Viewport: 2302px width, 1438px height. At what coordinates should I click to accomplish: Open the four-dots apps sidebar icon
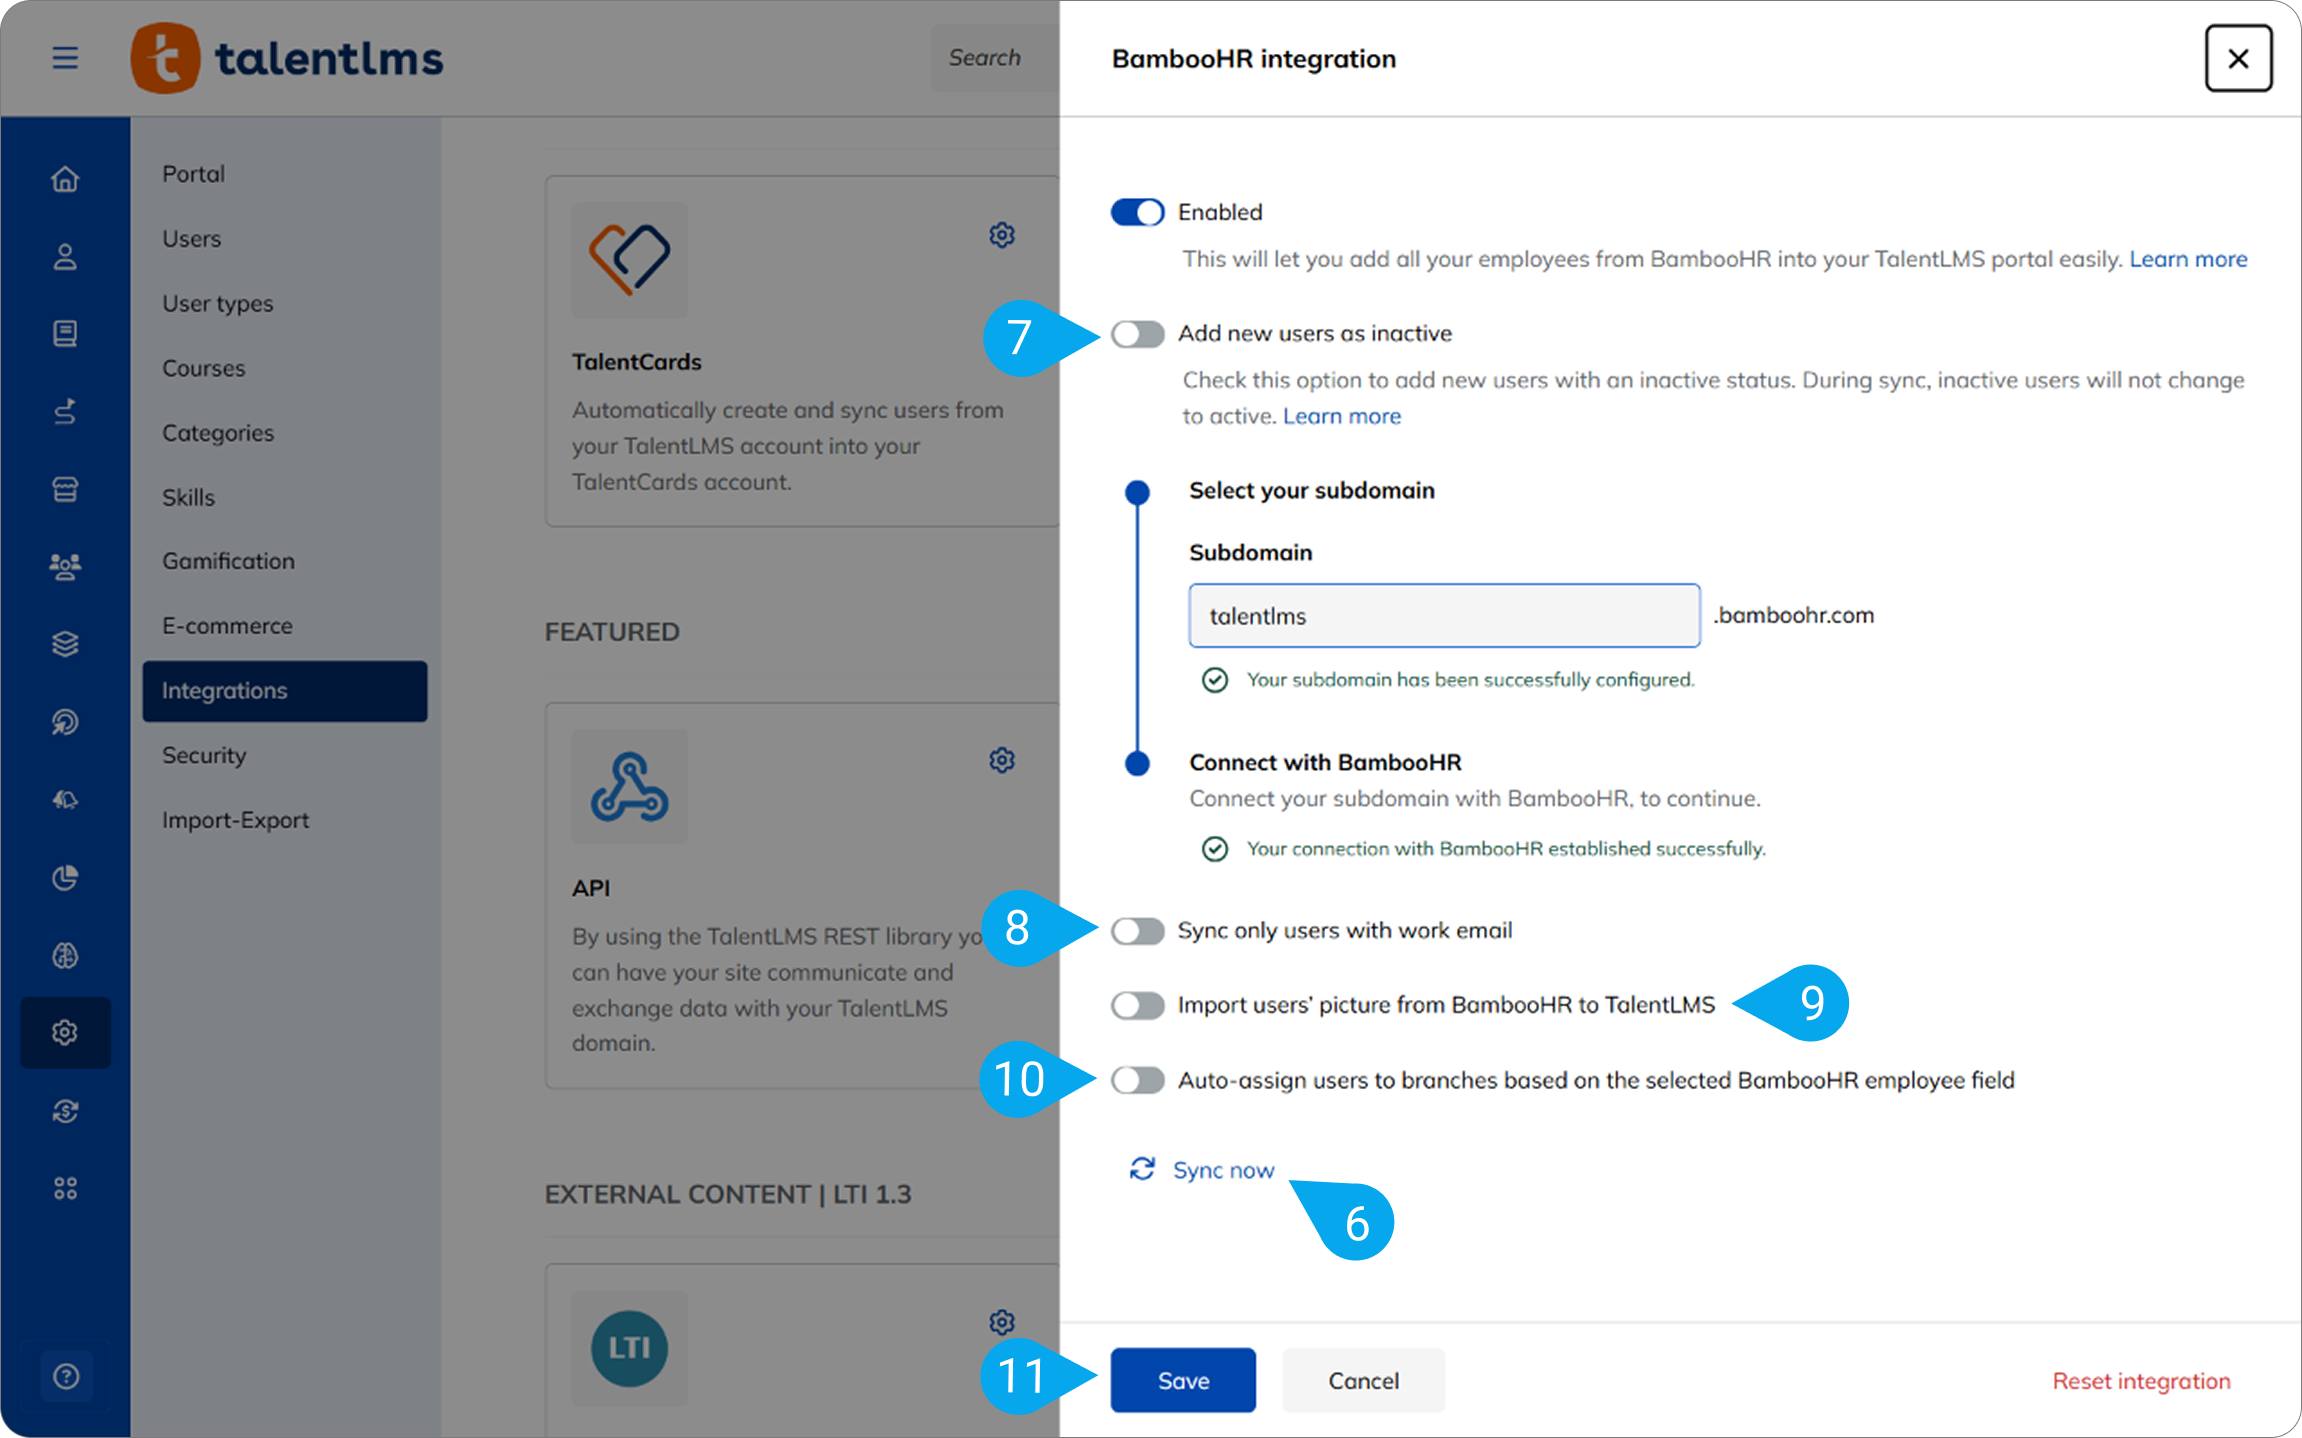click(65, 1188)
